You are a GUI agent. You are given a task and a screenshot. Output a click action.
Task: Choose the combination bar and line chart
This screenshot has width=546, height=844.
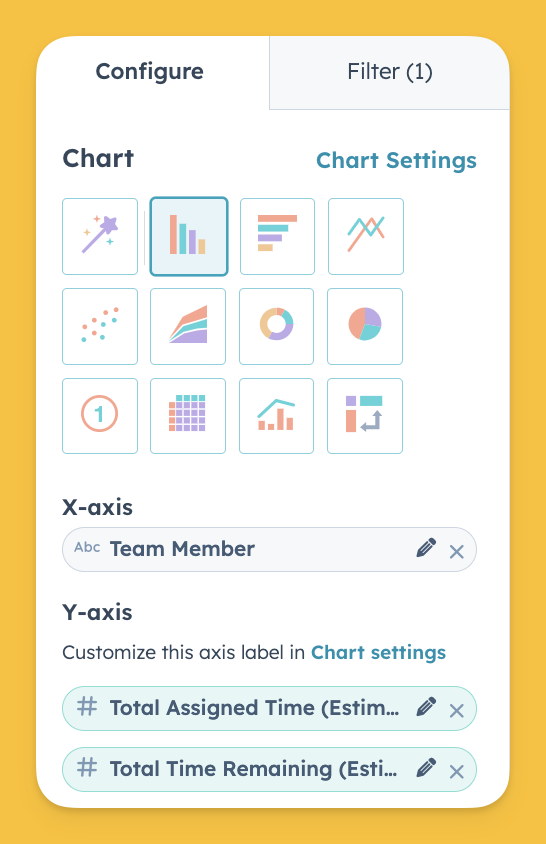click(x=277, y=416)
